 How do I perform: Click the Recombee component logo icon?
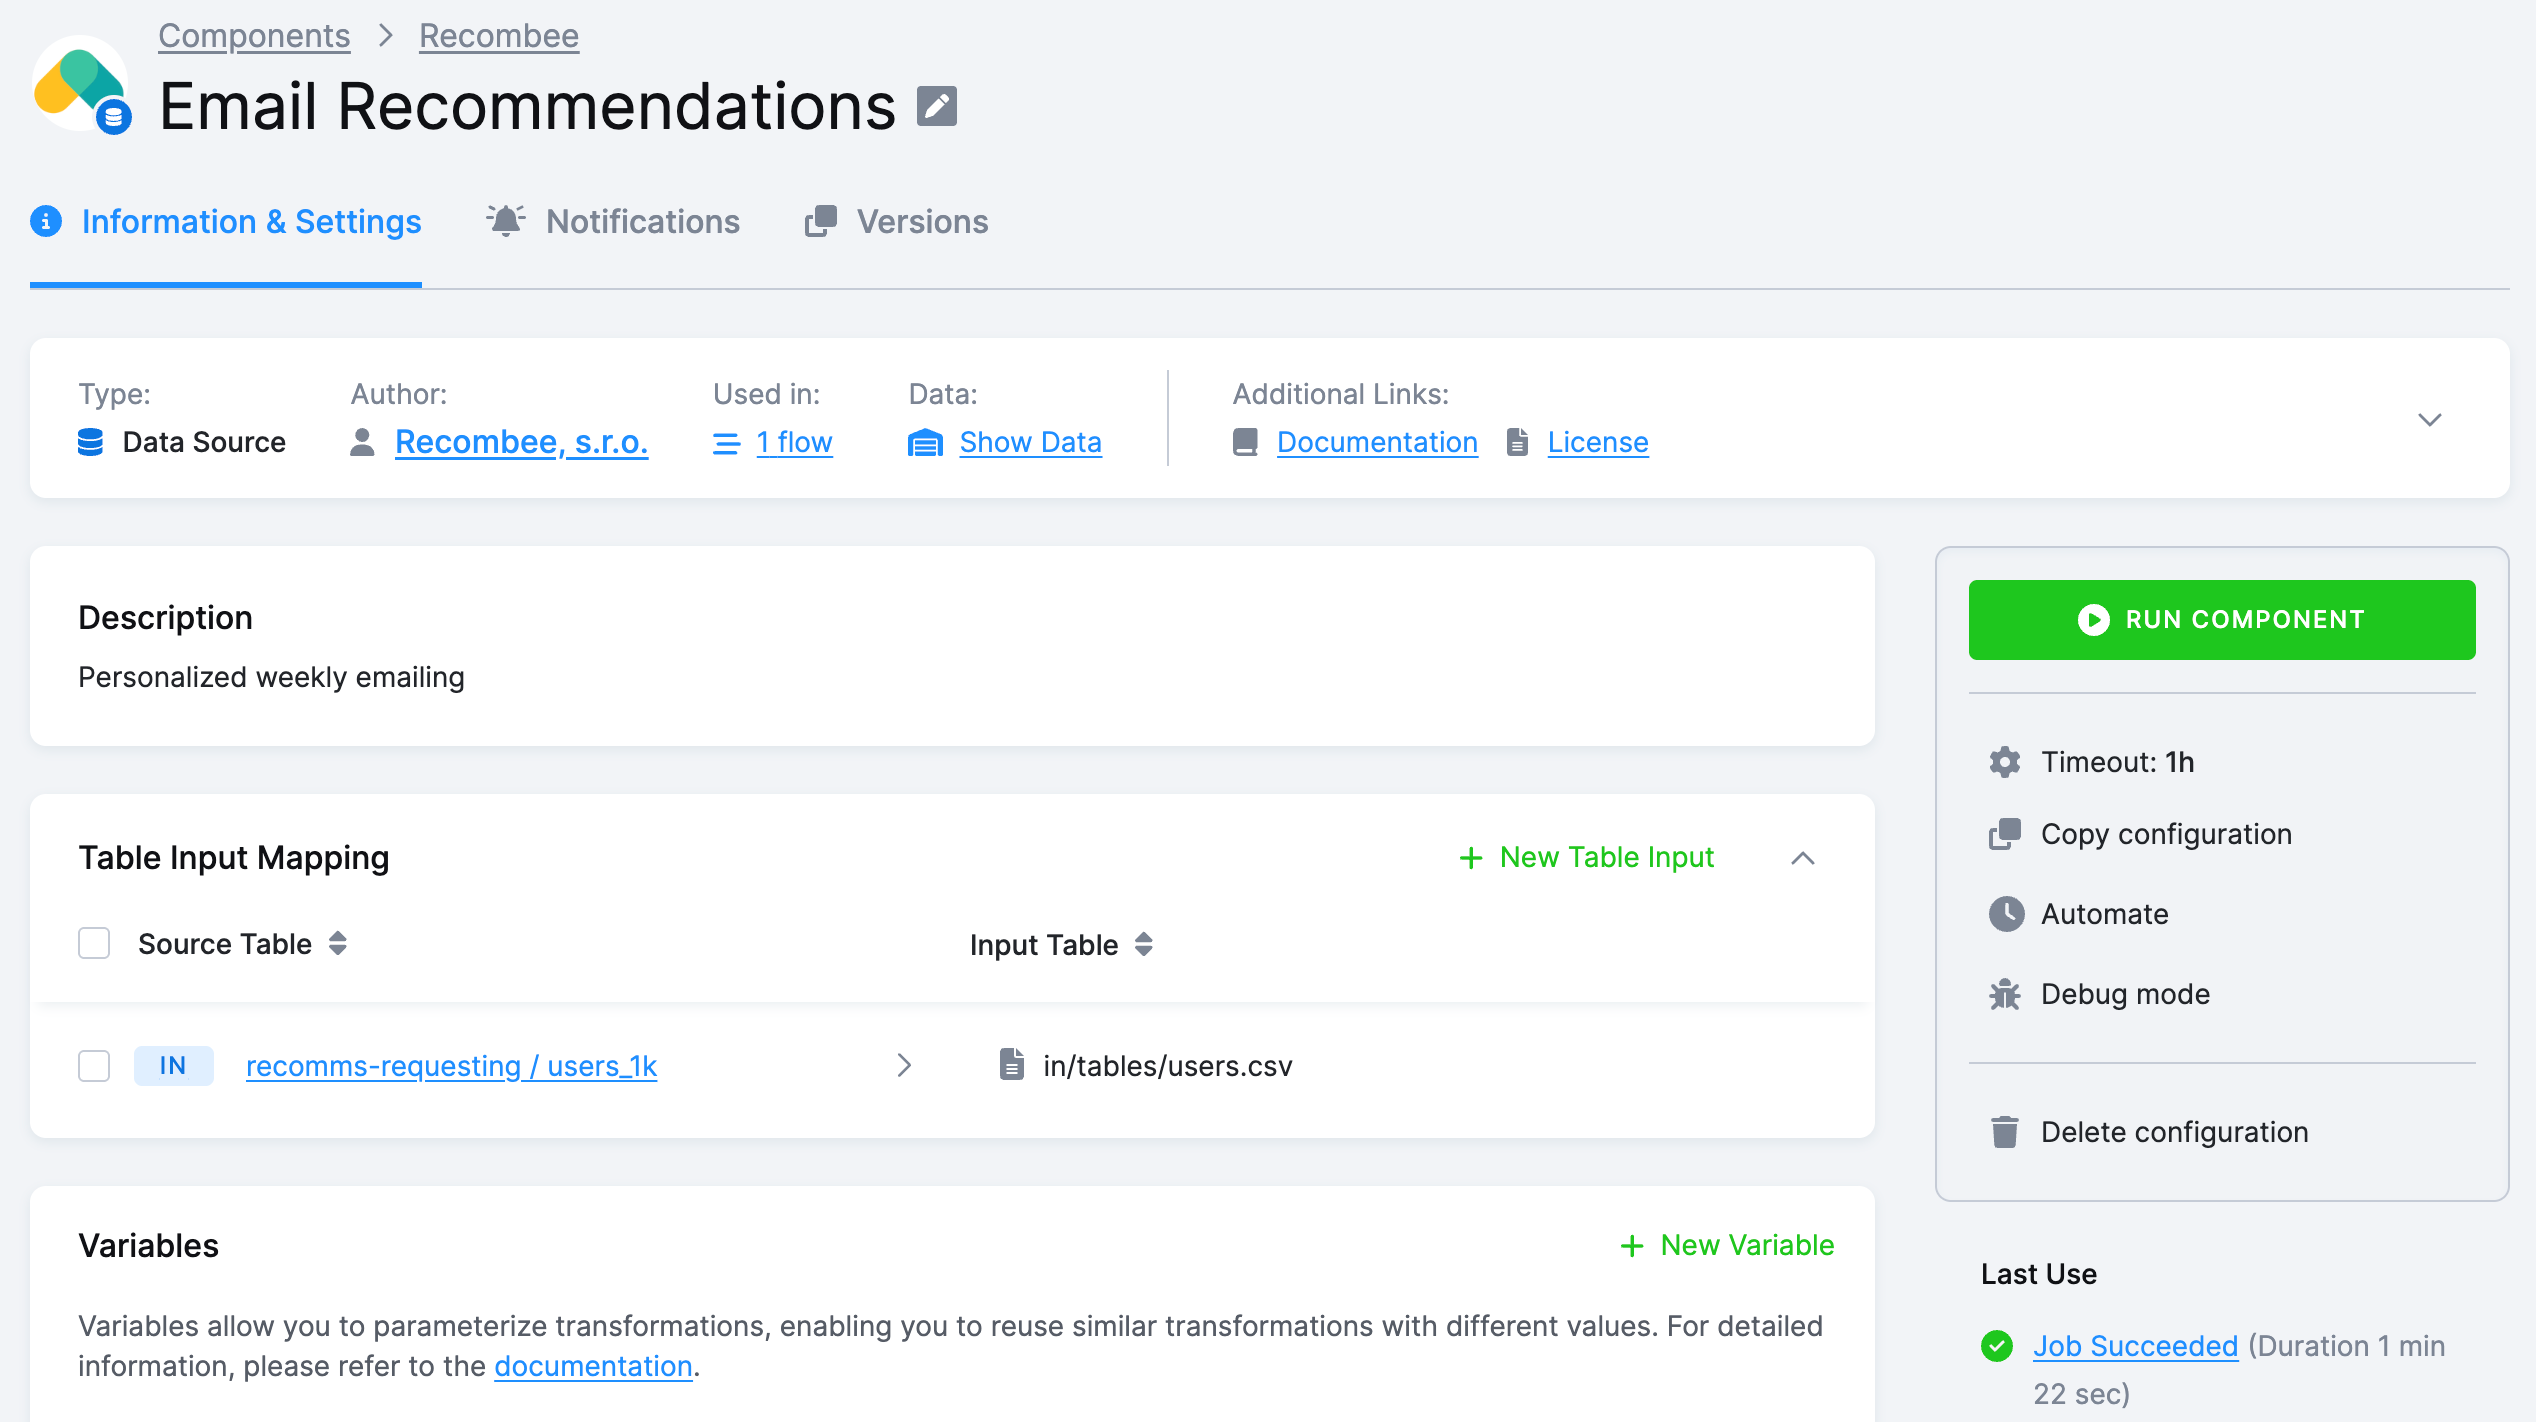(80, 85)
